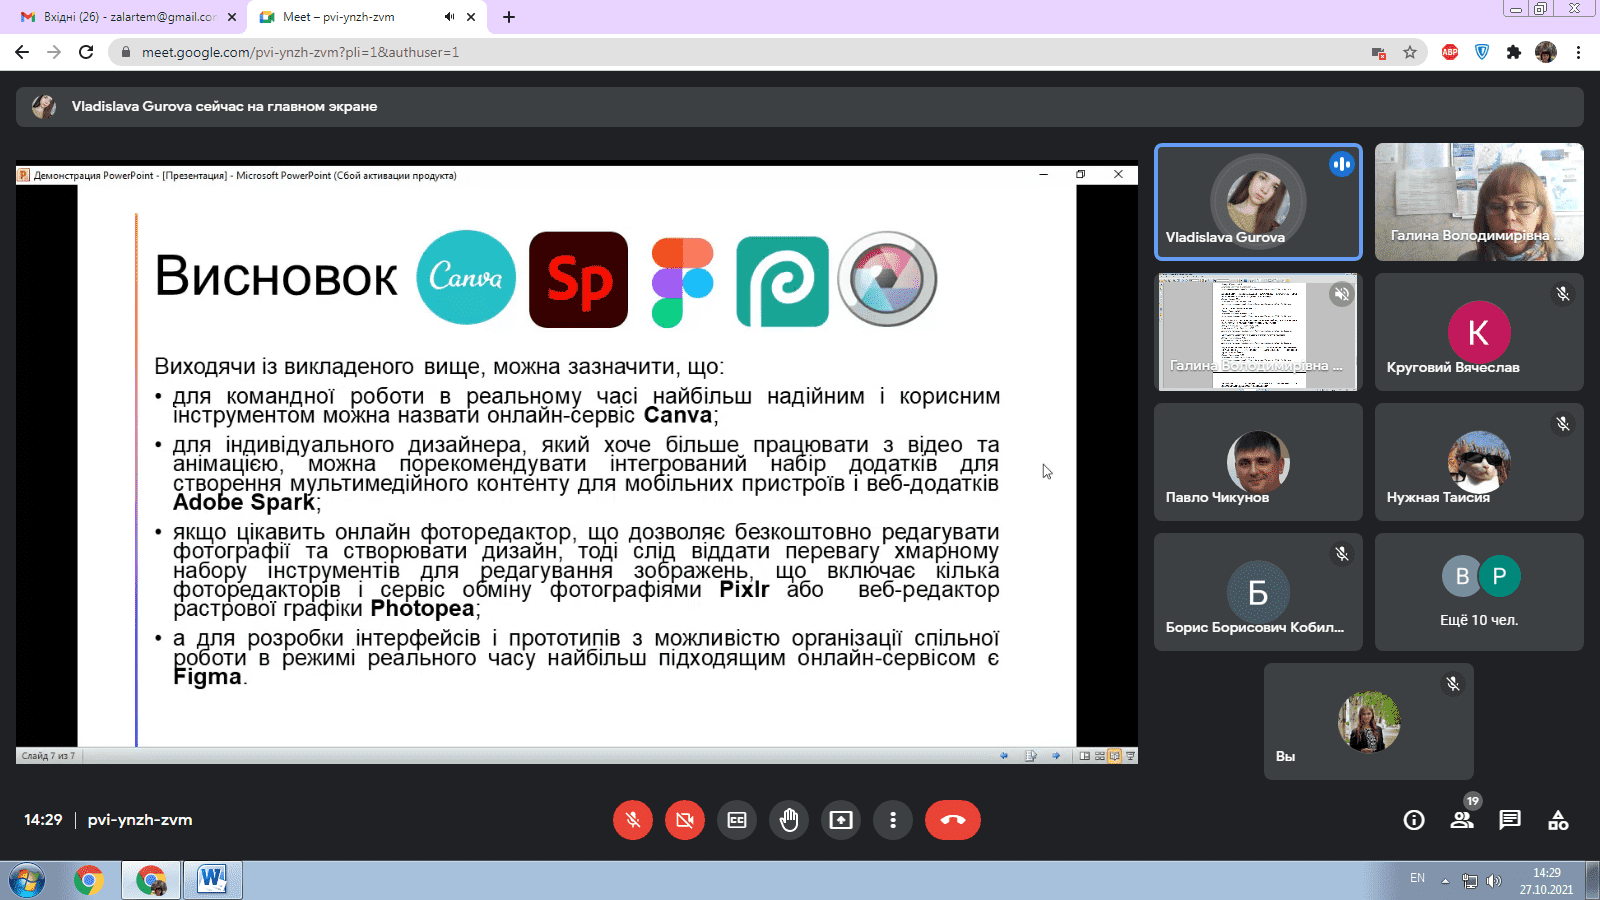Open the slideshow menu icon in PowerPoint status bar
The image size is (1600, 900).
click(x=1030, y=756)
